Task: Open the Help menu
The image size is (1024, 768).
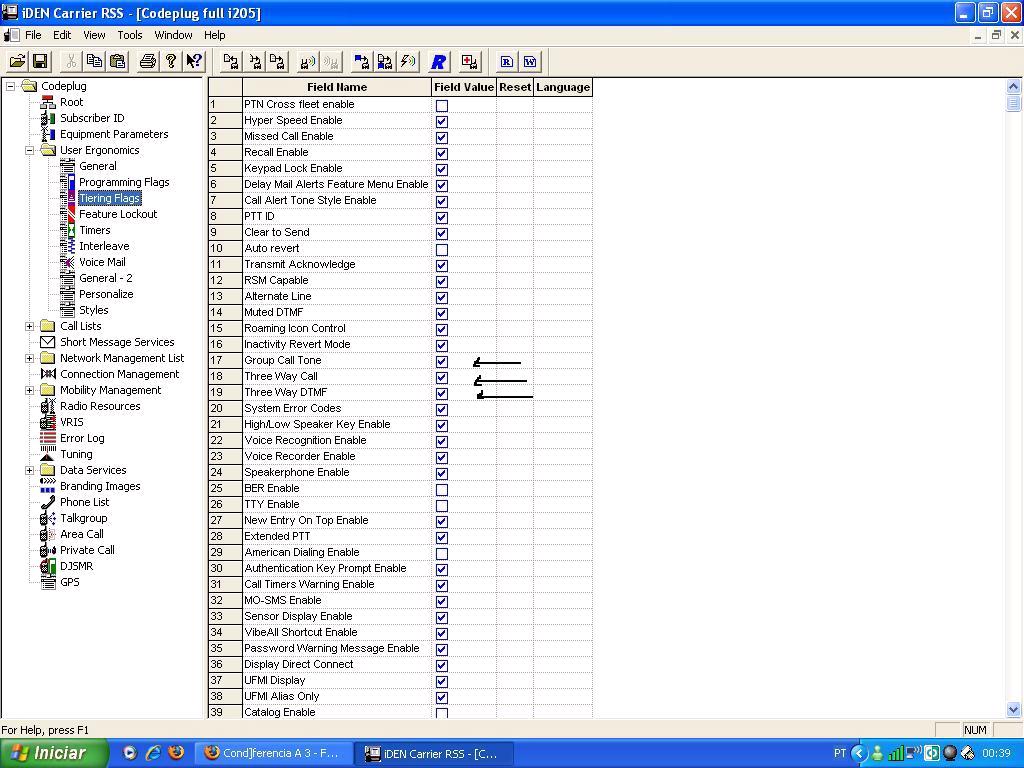Action: pos(214,35)
